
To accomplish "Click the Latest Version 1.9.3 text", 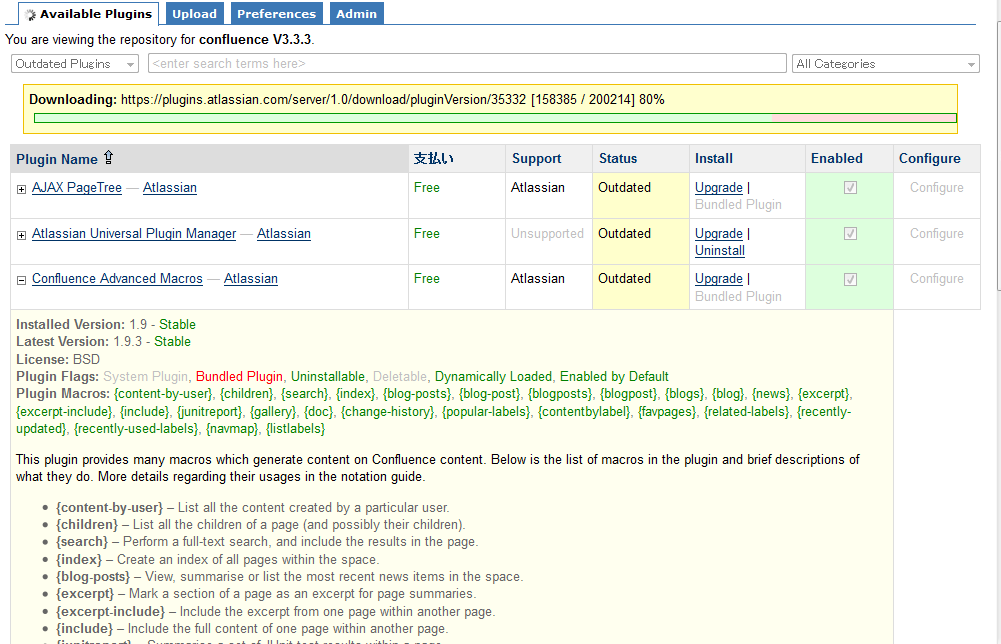I will tap(103, 341).
